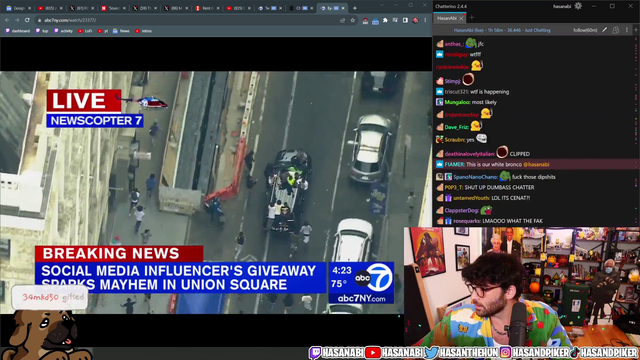The width and height of the screenshot is (640, 360).
Task: Click the @hasanabi mention in chat
Action: pyautogui.click(x=536, y=164)
